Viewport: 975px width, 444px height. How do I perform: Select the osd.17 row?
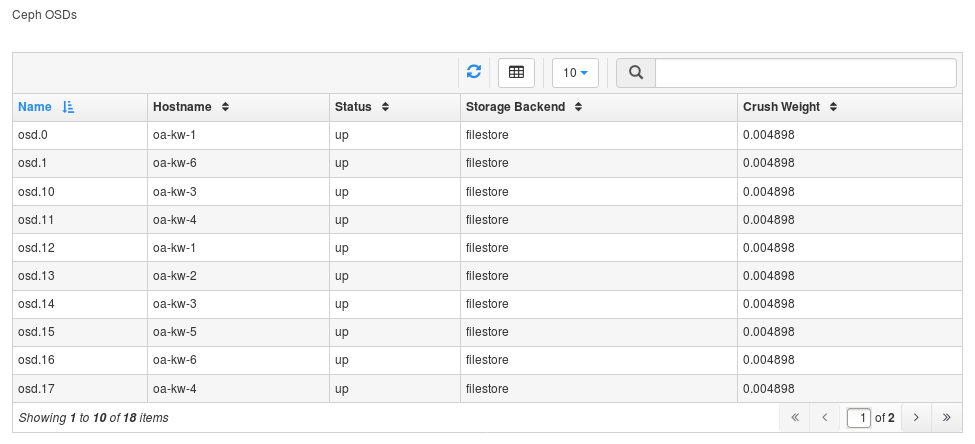(x=36, y=389)
